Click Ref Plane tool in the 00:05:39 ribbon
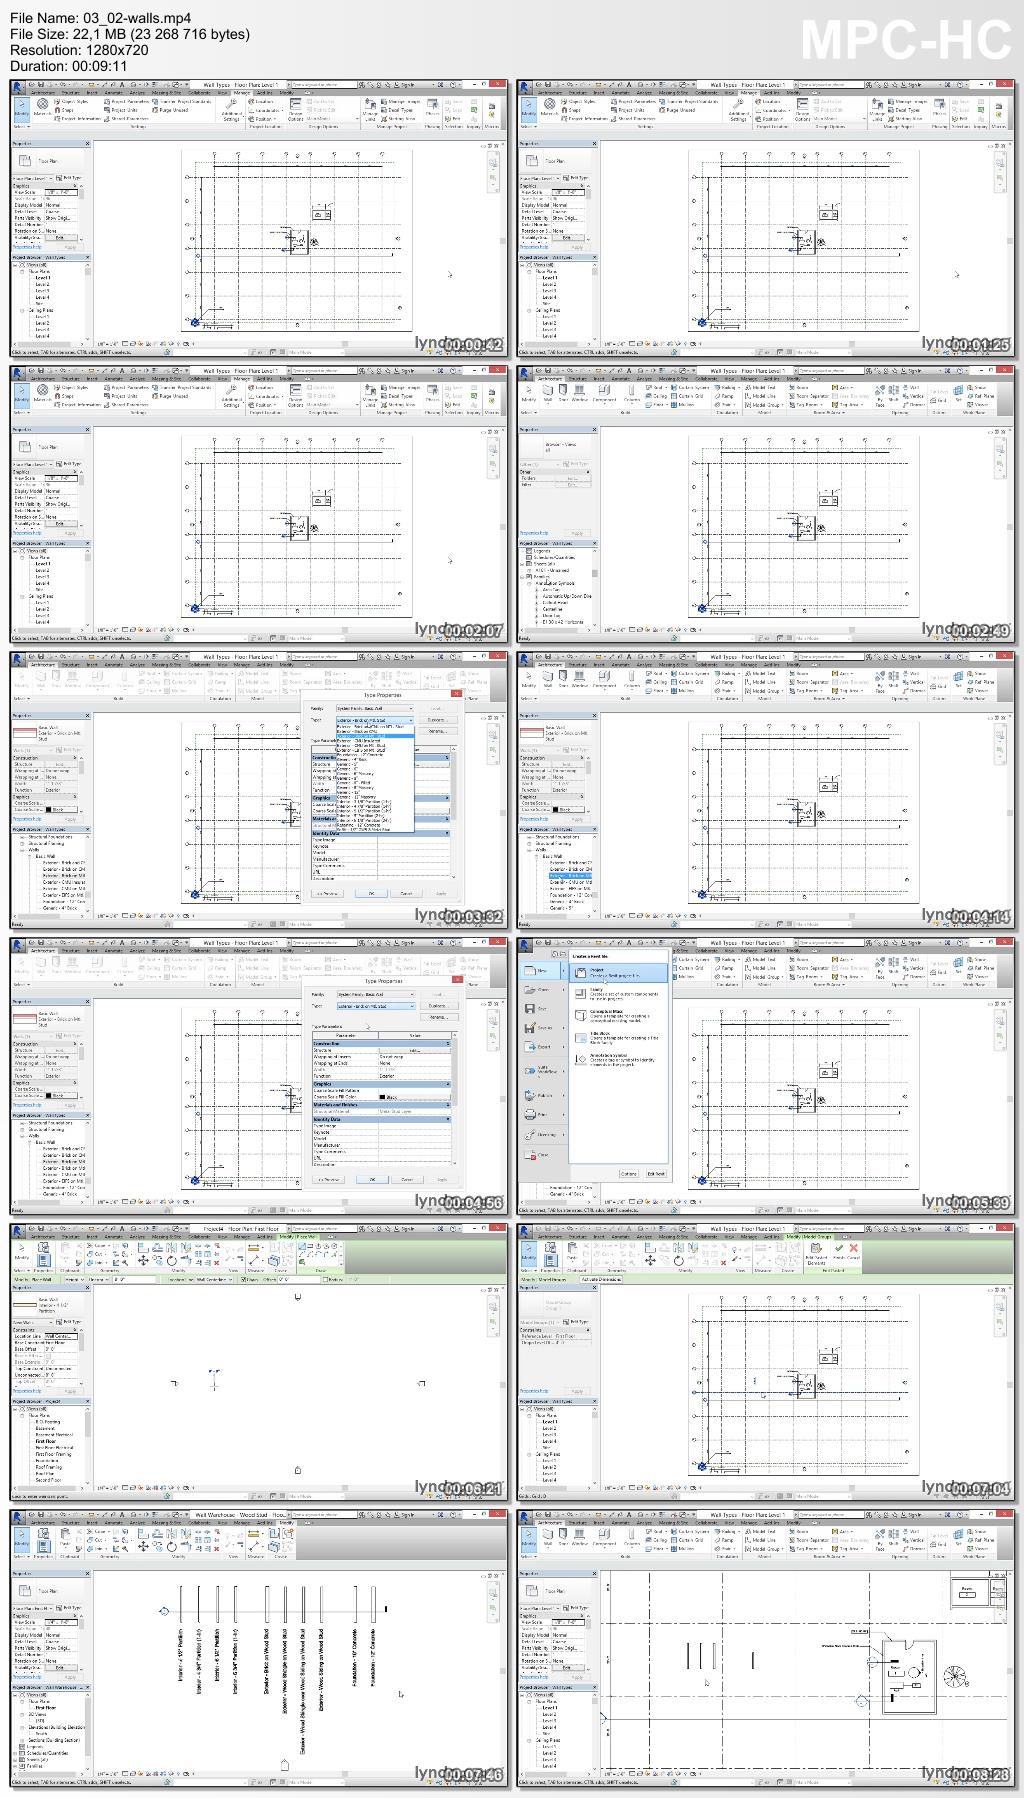 (x=980, y=968)
